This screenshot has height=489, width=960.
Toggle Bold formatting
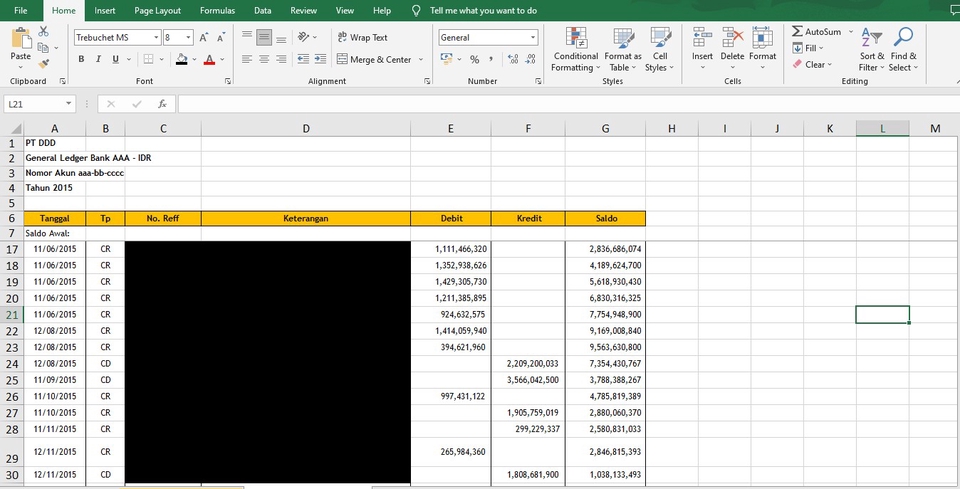81,59
